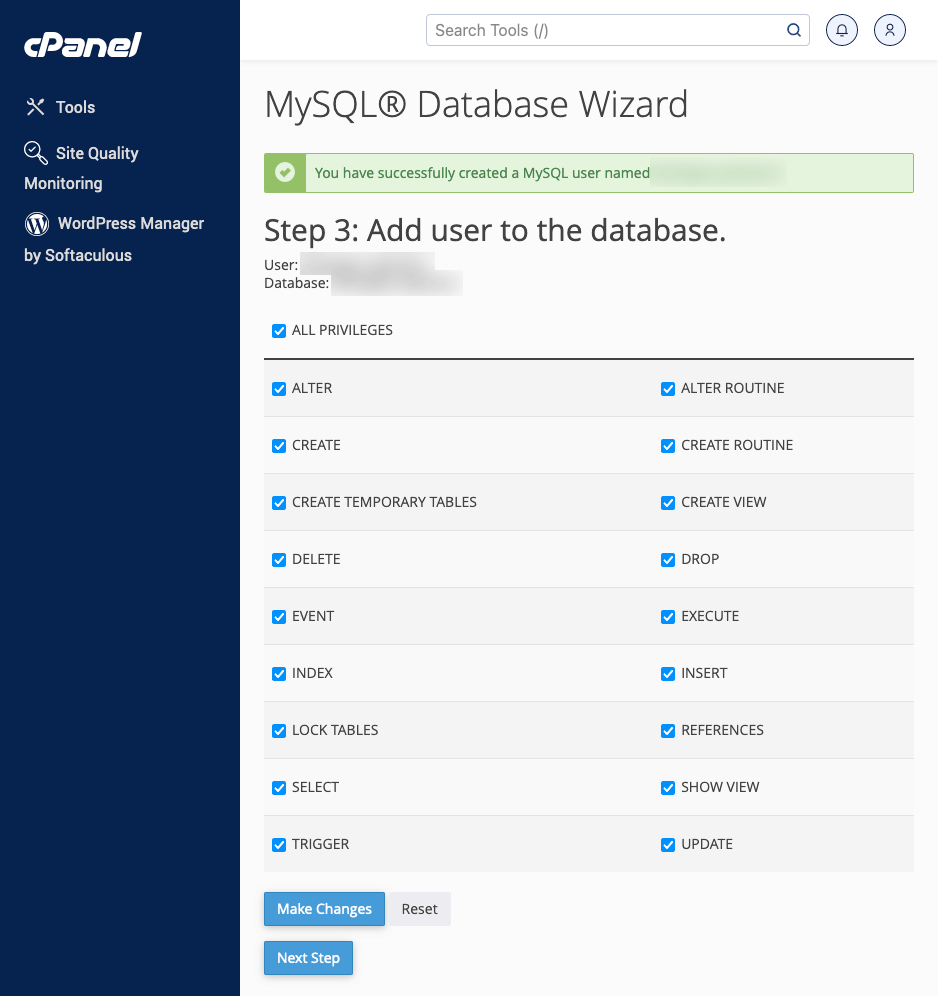Click the MySQL Database Wizard heading
The height and width of the screenshot is (996, 938).
point(476,104)
